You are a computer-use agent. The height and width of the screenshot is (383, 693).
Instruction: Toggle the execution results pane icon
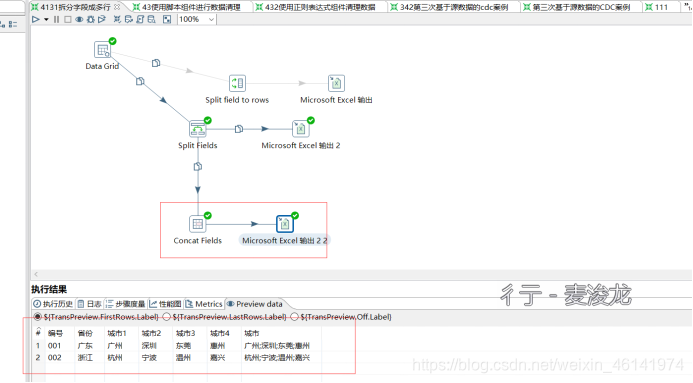(167, 19)
